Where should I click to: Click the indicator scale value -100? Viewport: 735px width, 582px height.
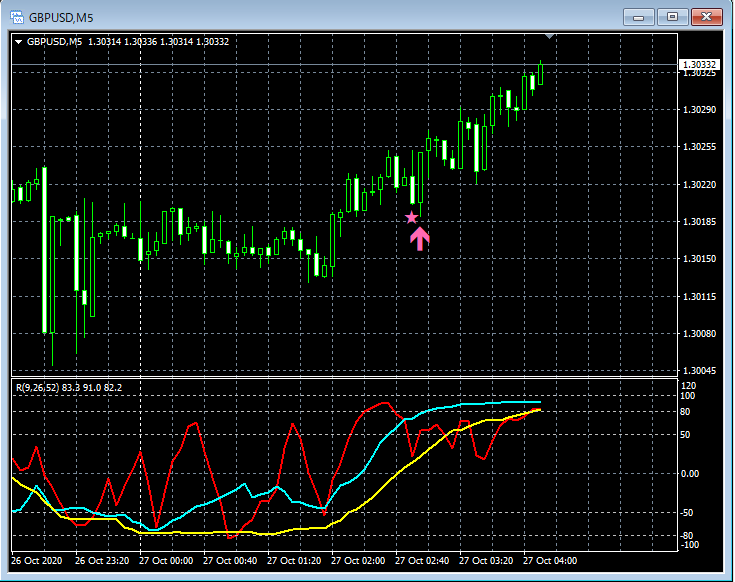pos(689,545)
